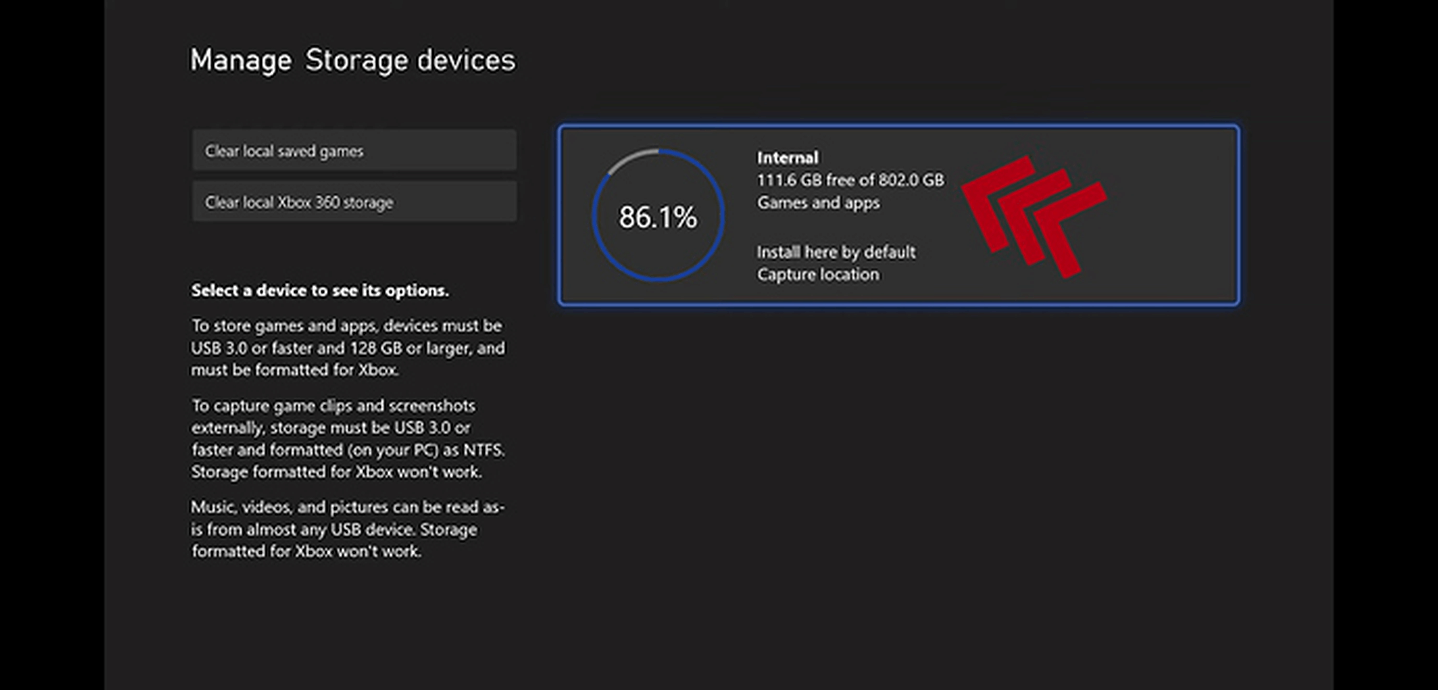
Task: Click the 86.1% percentage number
Action: click(x=657, y=217)
